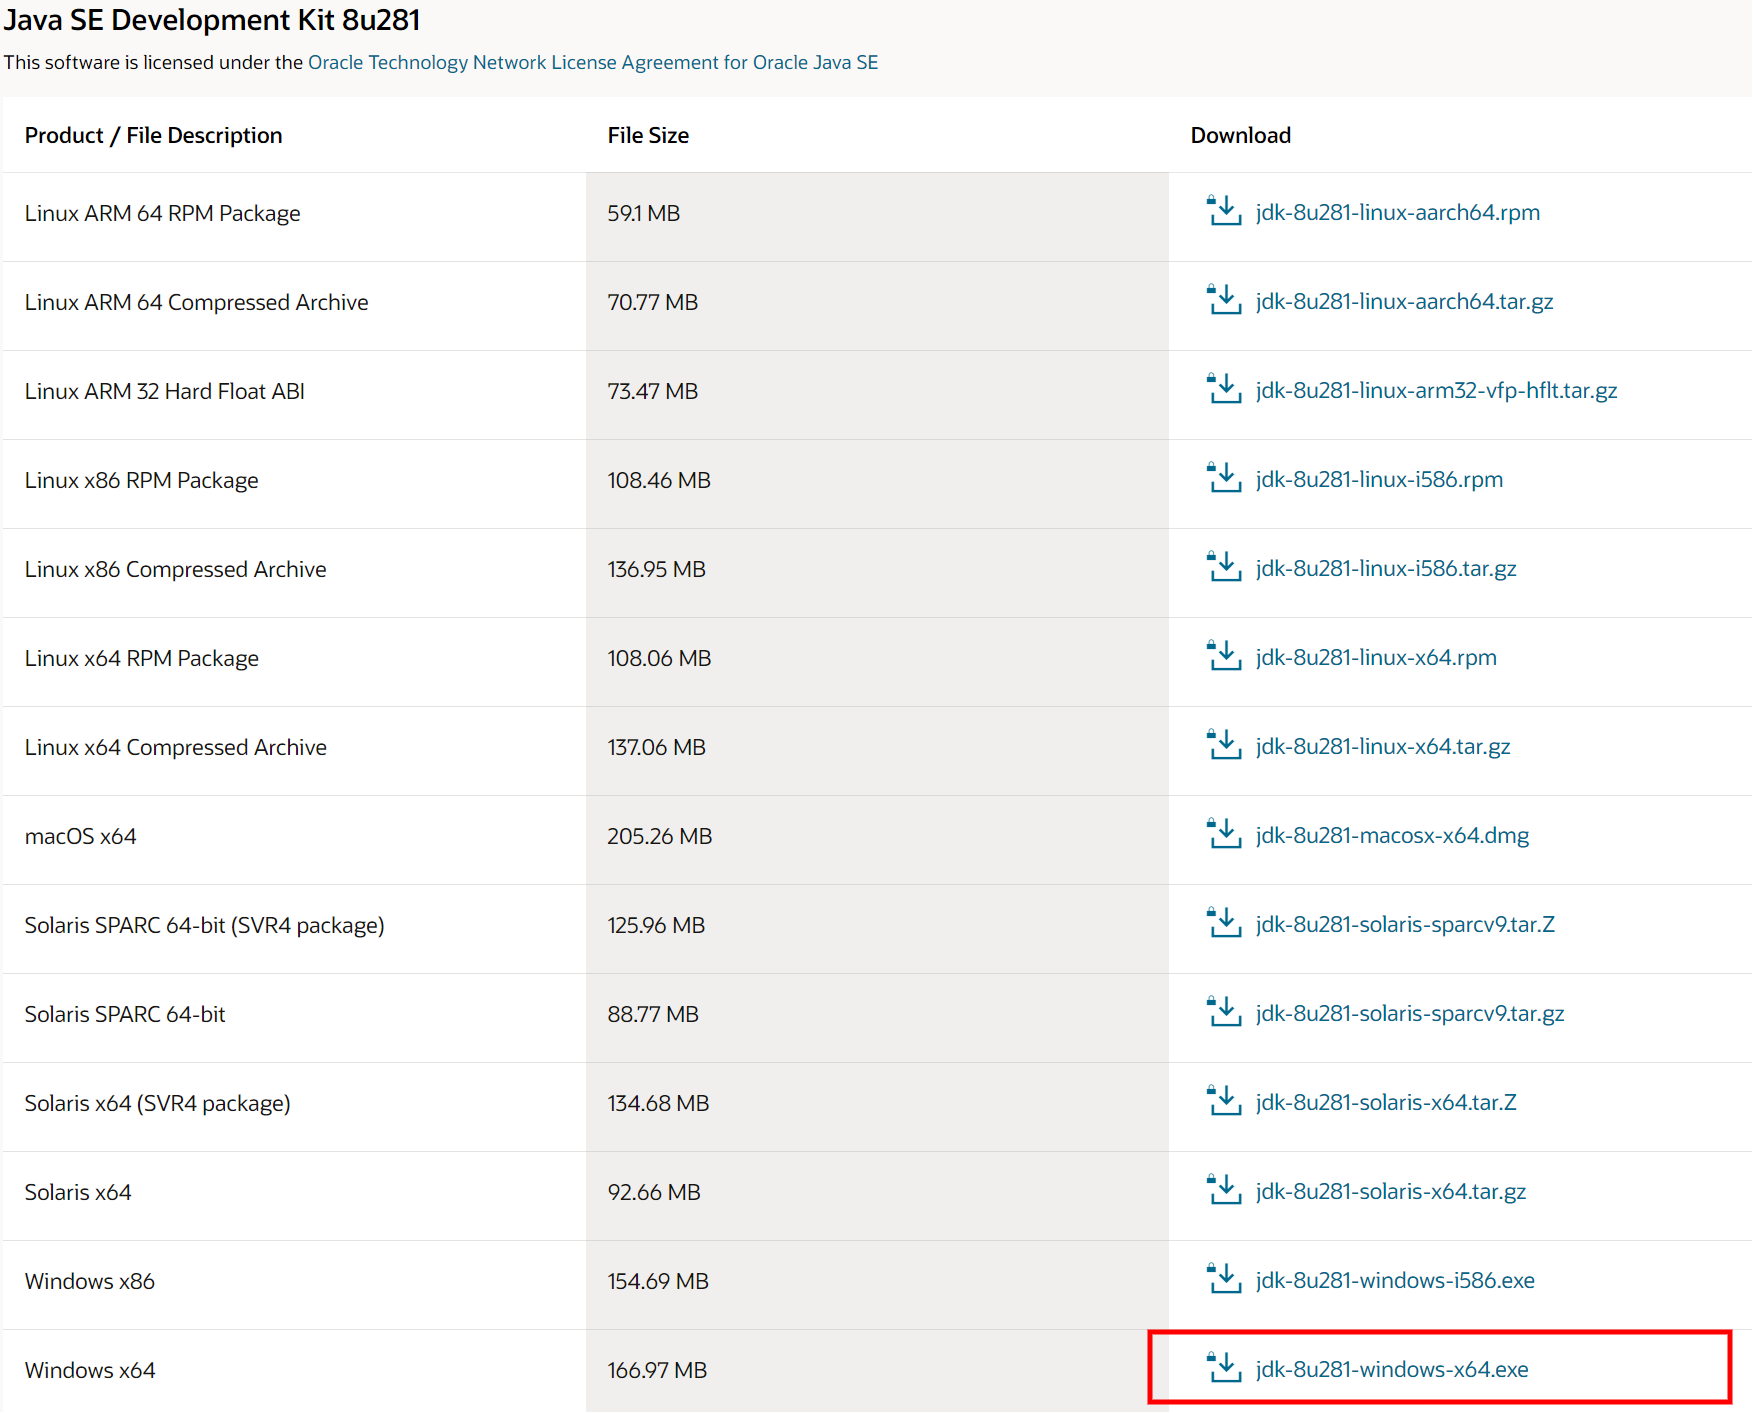Download jdk-8u281-linux-i586.tar.gz file link
This screenshot has width=1753, height=1413.
1386,568
